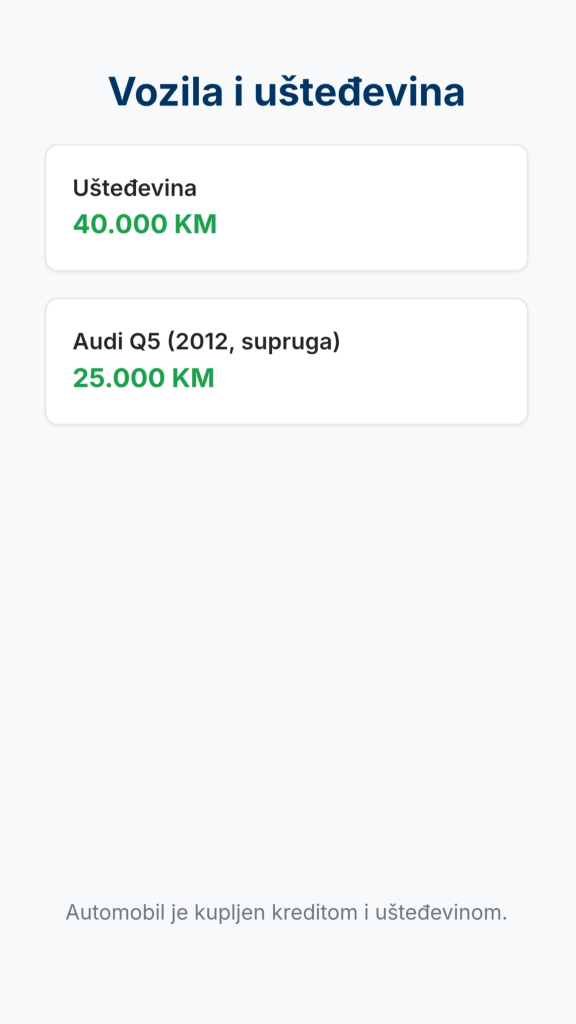This screenshot has height=1024, width=576.
Task: Open the Ušteđevina card
Action: pos(287,208)
